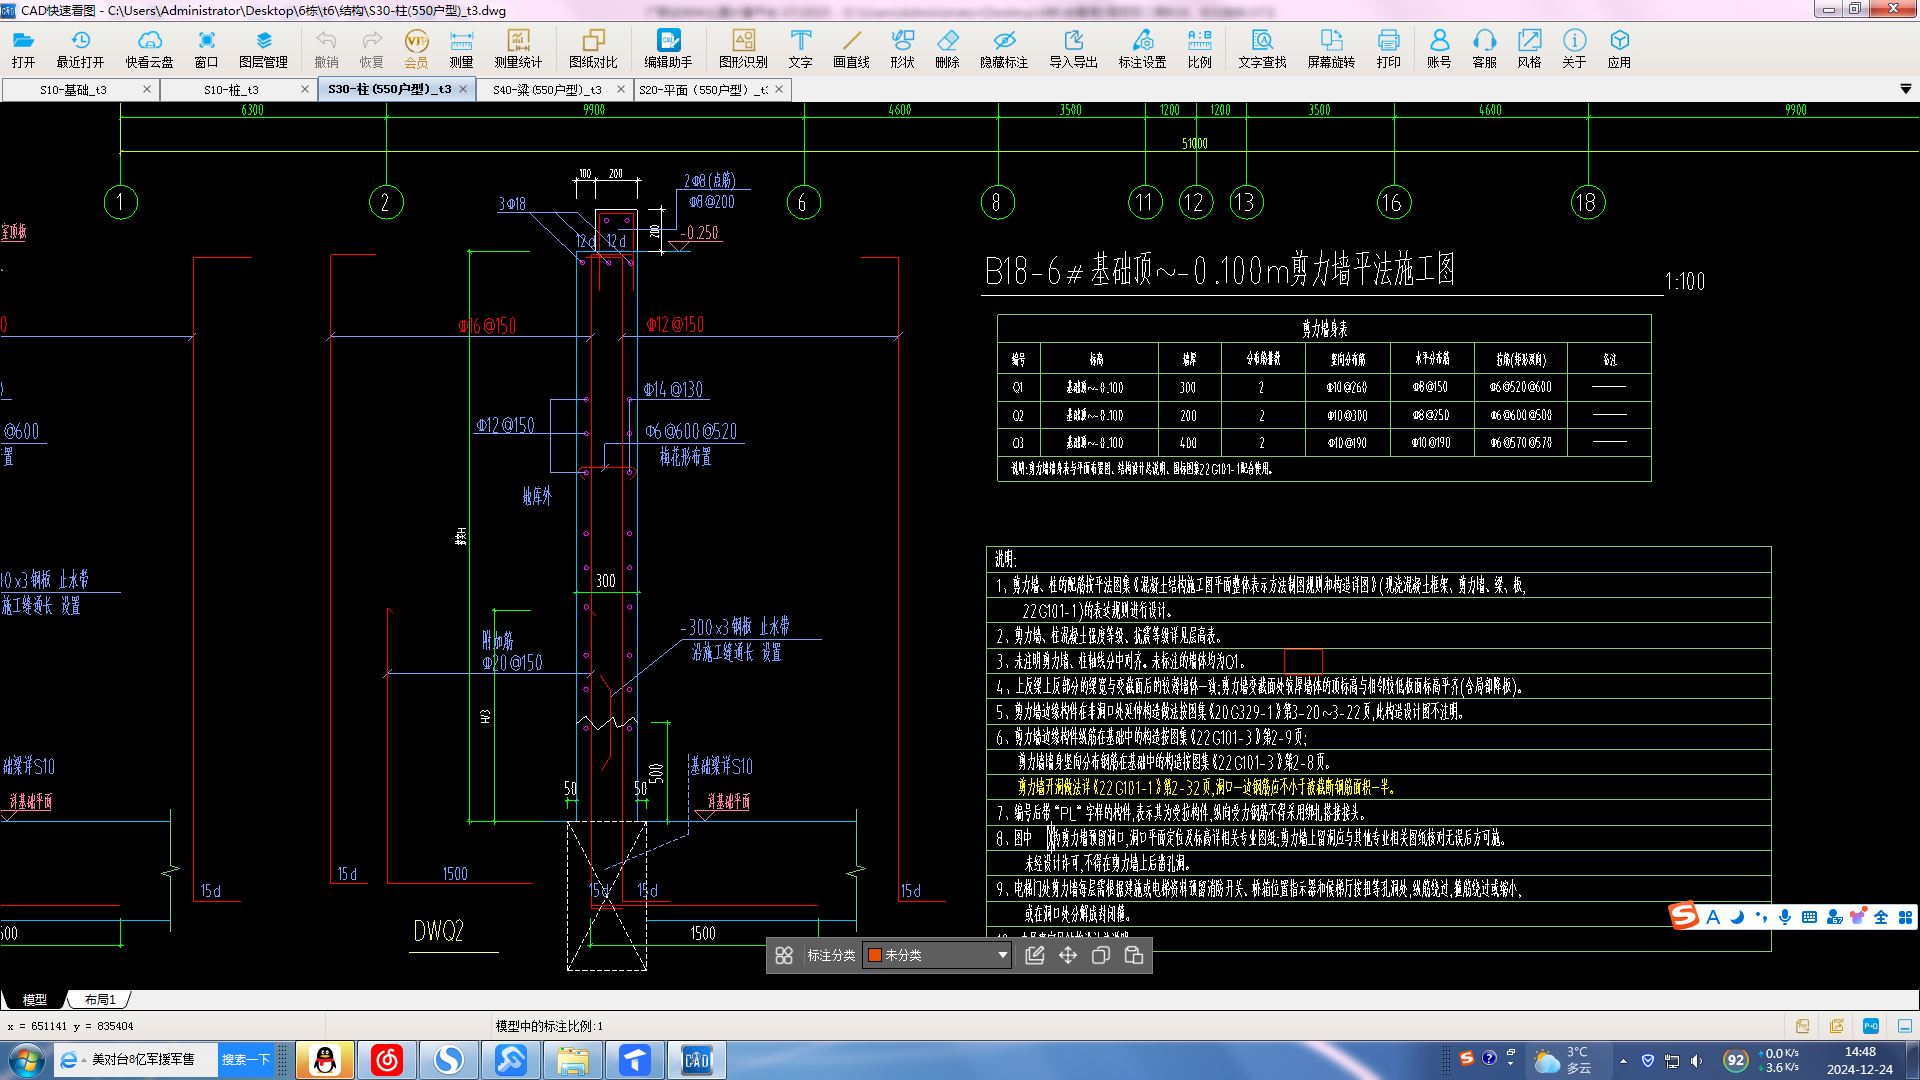
Task: Rotate screen with 屏幕旋转 icon
Action: pos(1331,48)
